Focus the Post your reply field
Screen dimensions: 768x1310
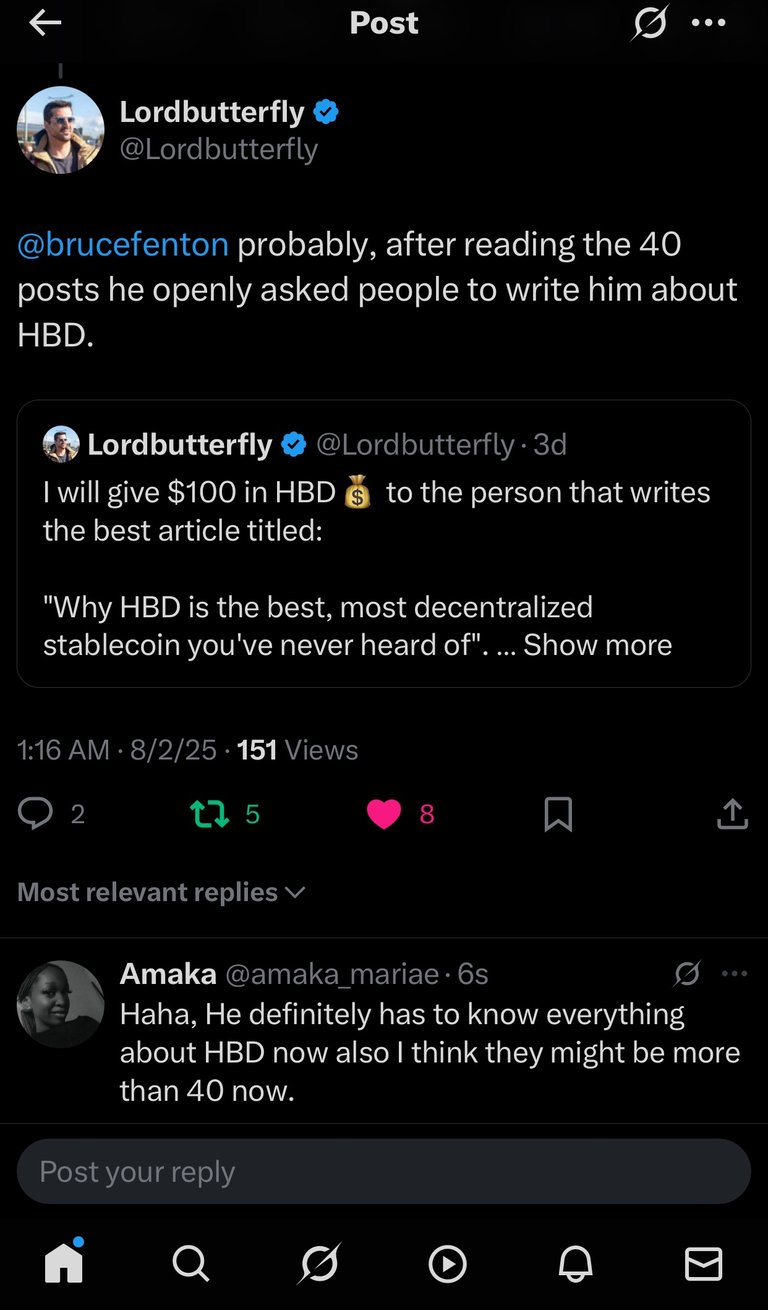point(384,1171)
